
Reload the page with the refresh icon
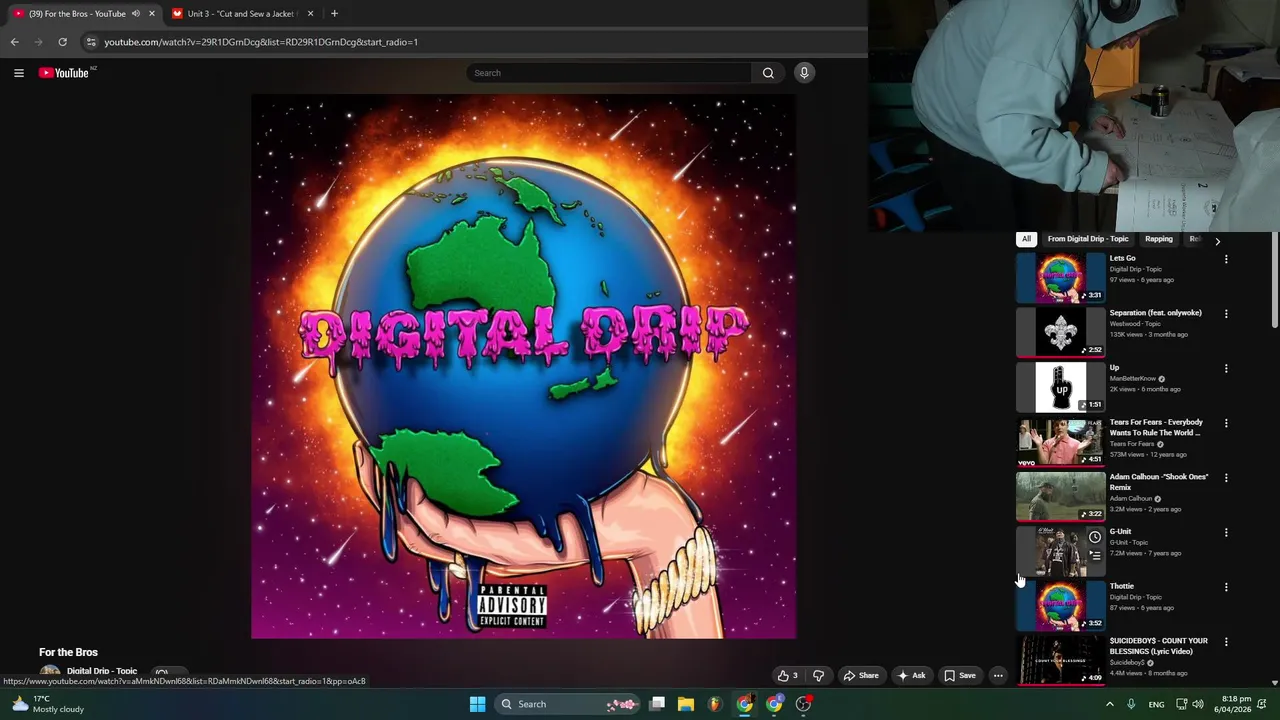(x=62, y=42)
